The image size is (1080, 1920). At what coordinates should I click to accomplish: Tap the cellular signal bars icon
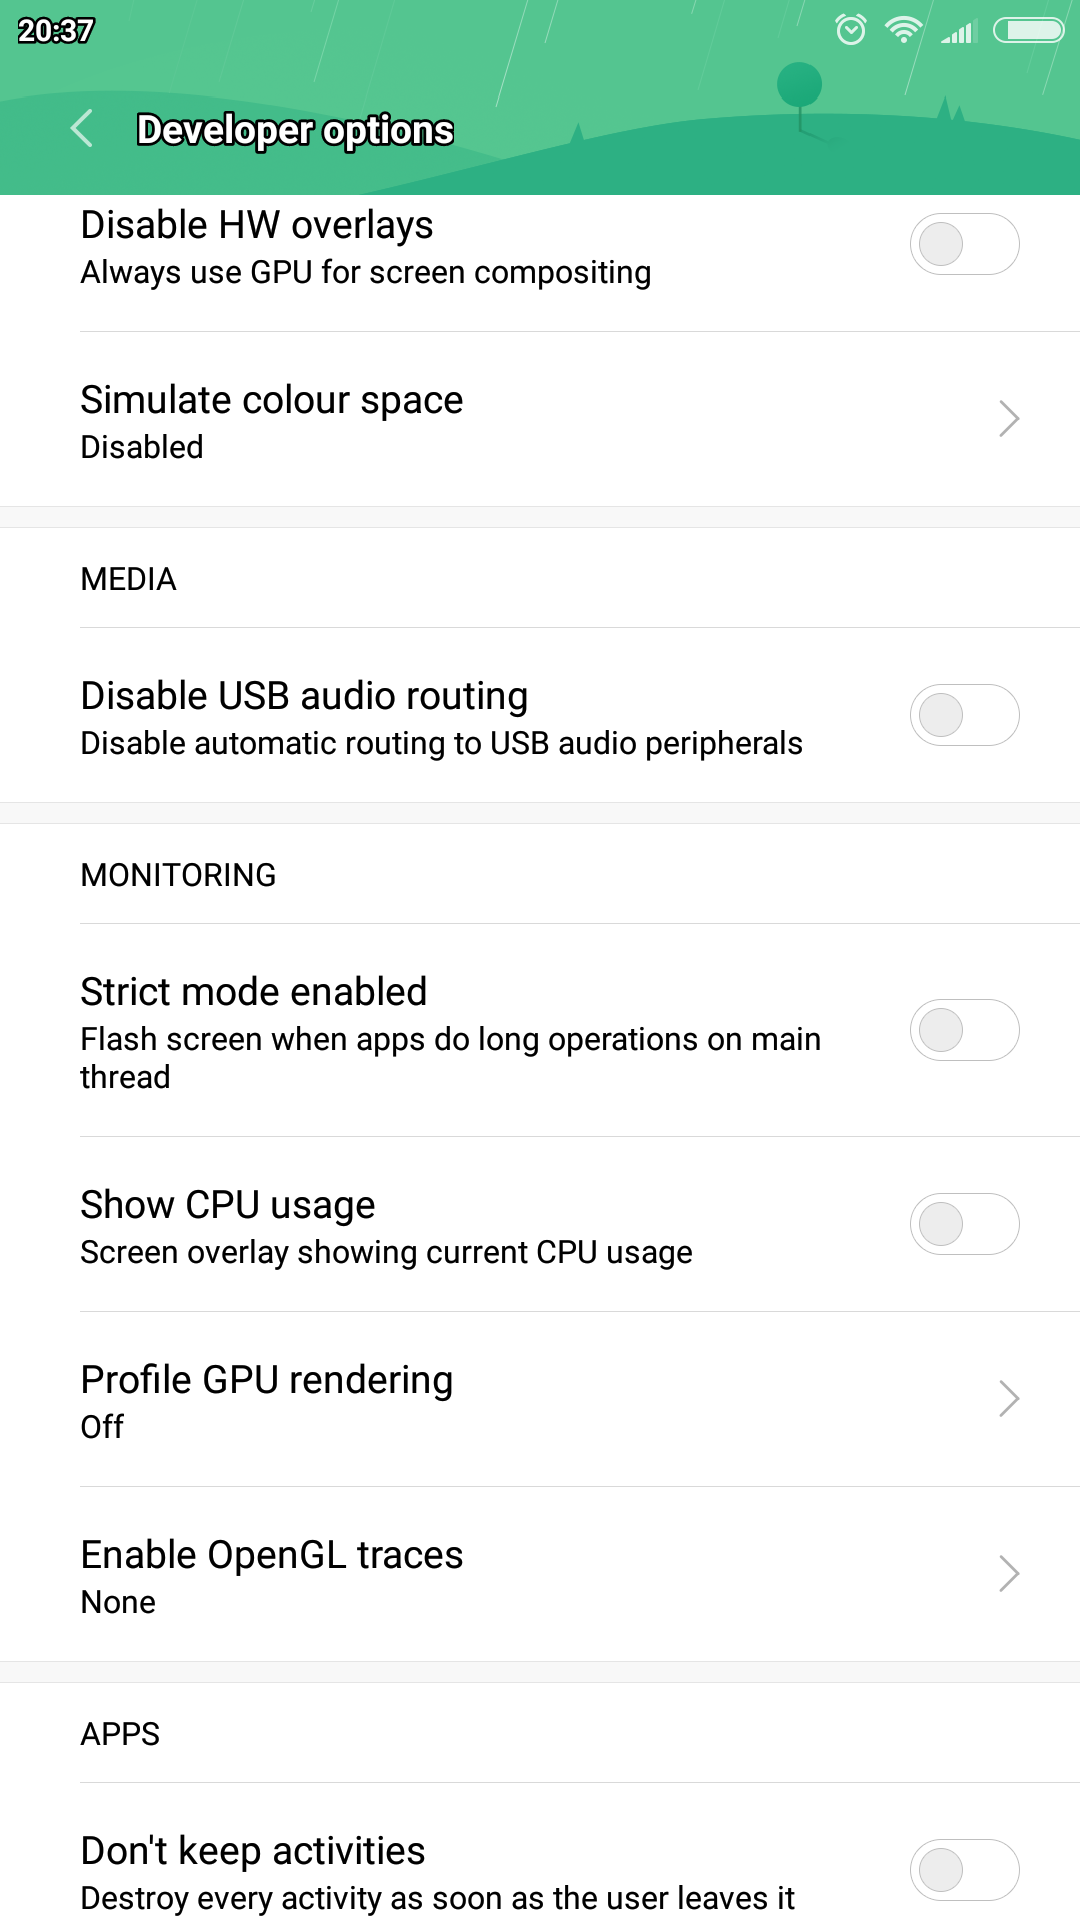pyautogui.click(x=957, y=33)
